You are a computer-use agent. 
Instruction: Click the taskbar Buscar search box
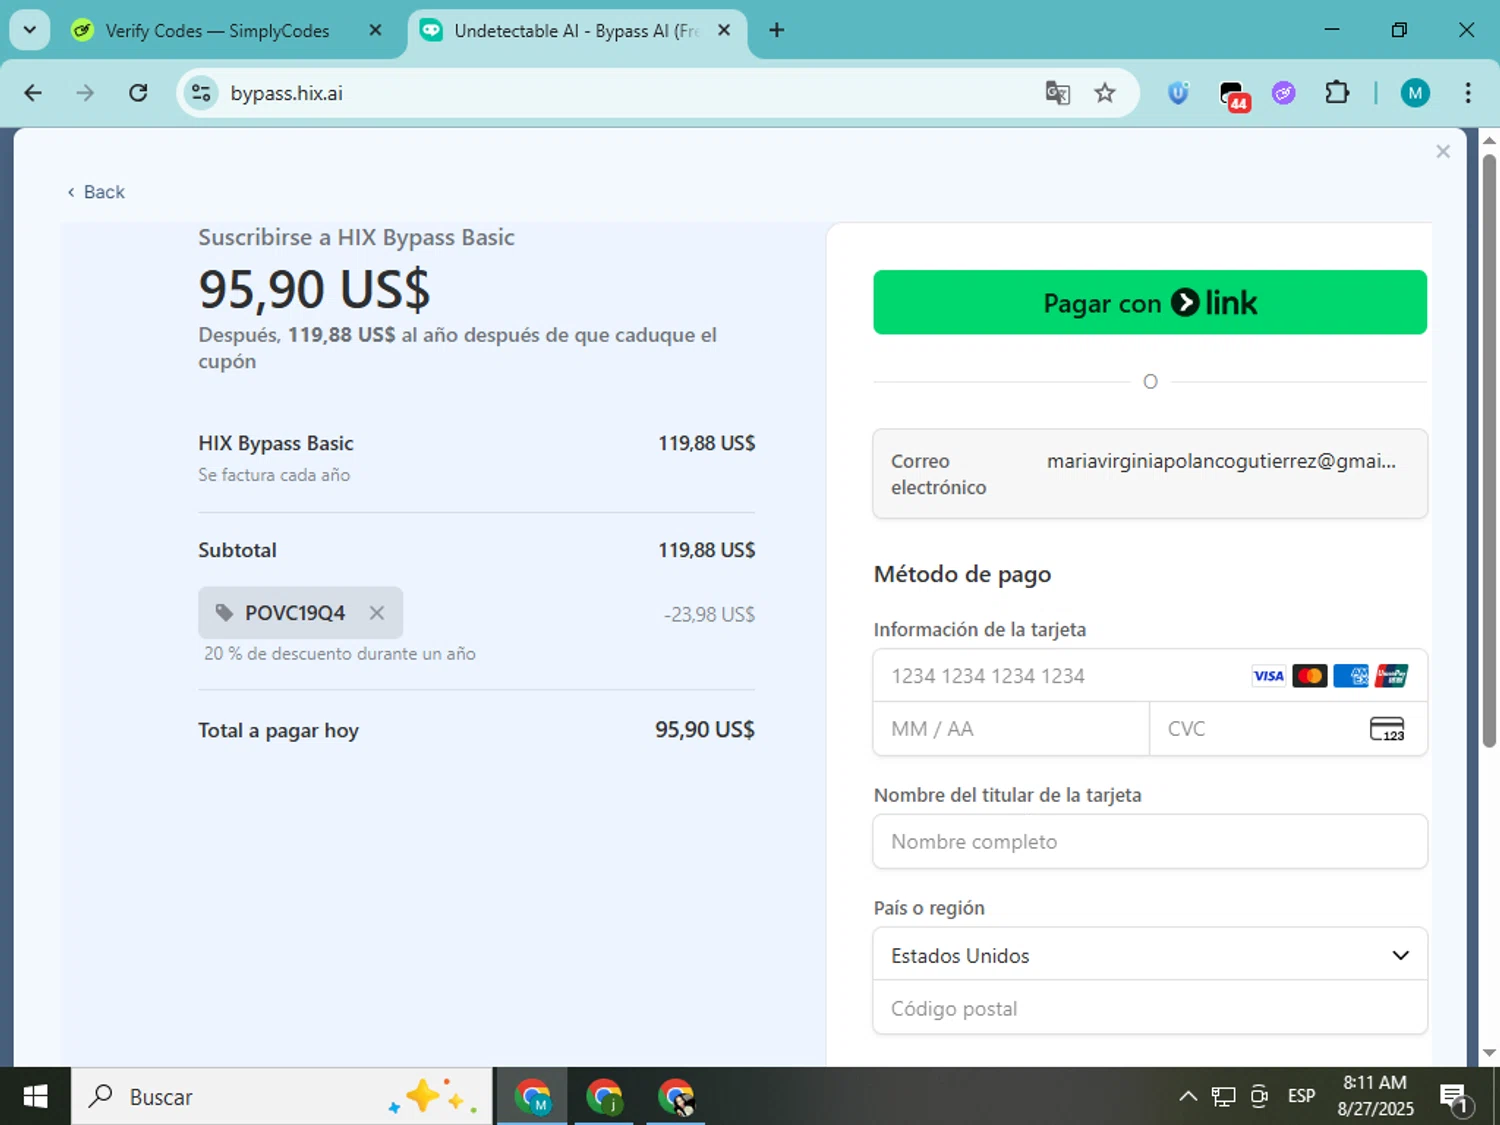coord(282,1097)
